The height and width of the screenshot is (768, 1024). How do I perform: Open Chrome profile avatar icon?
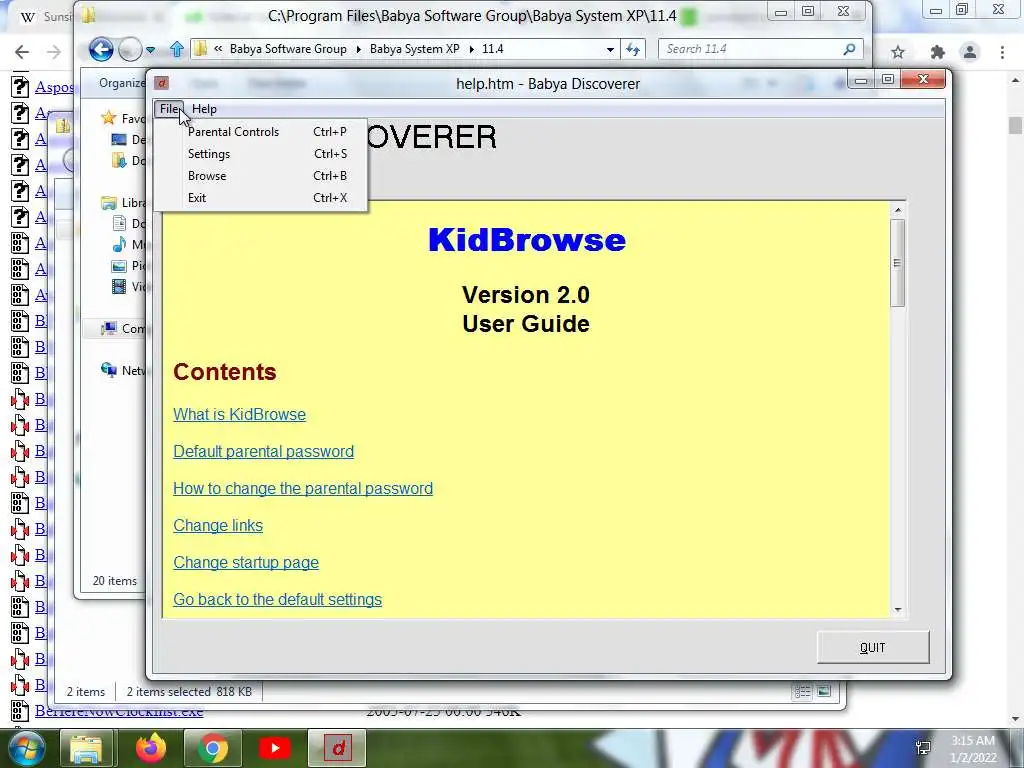[x=970, y=52]
